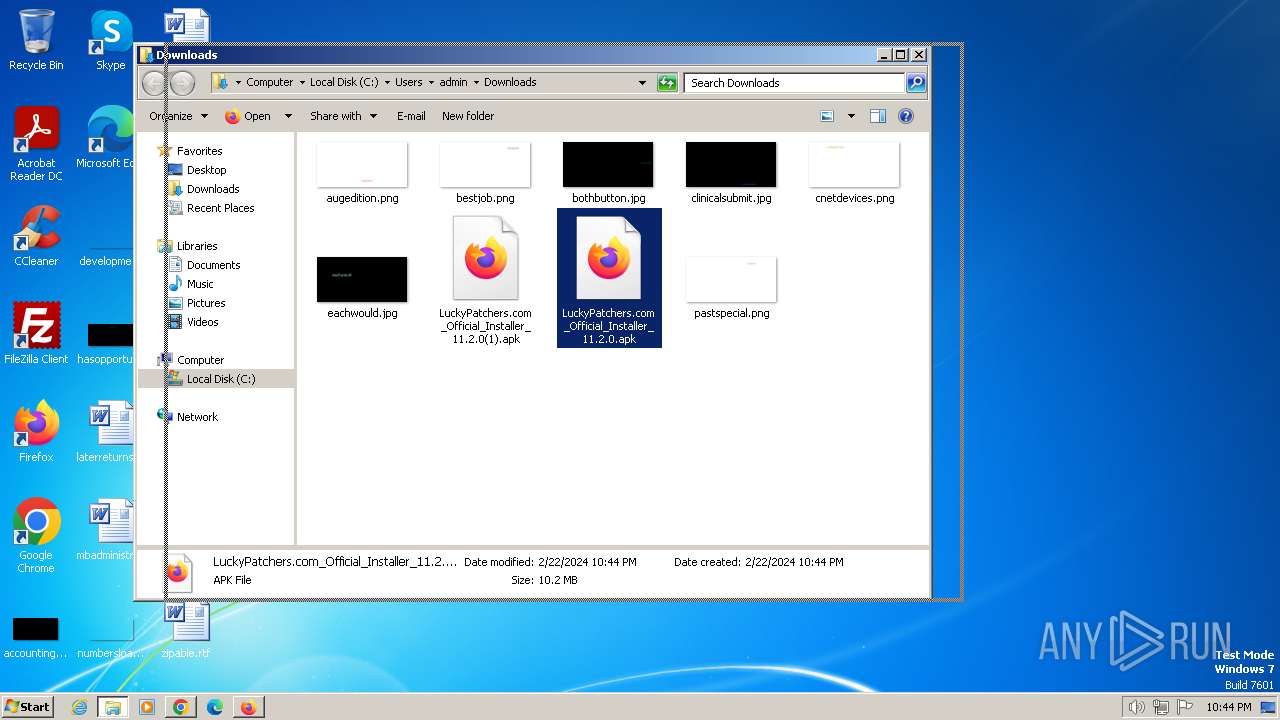Focus the Search Downloads field
1280x720 pixels.
coord(795,83)
